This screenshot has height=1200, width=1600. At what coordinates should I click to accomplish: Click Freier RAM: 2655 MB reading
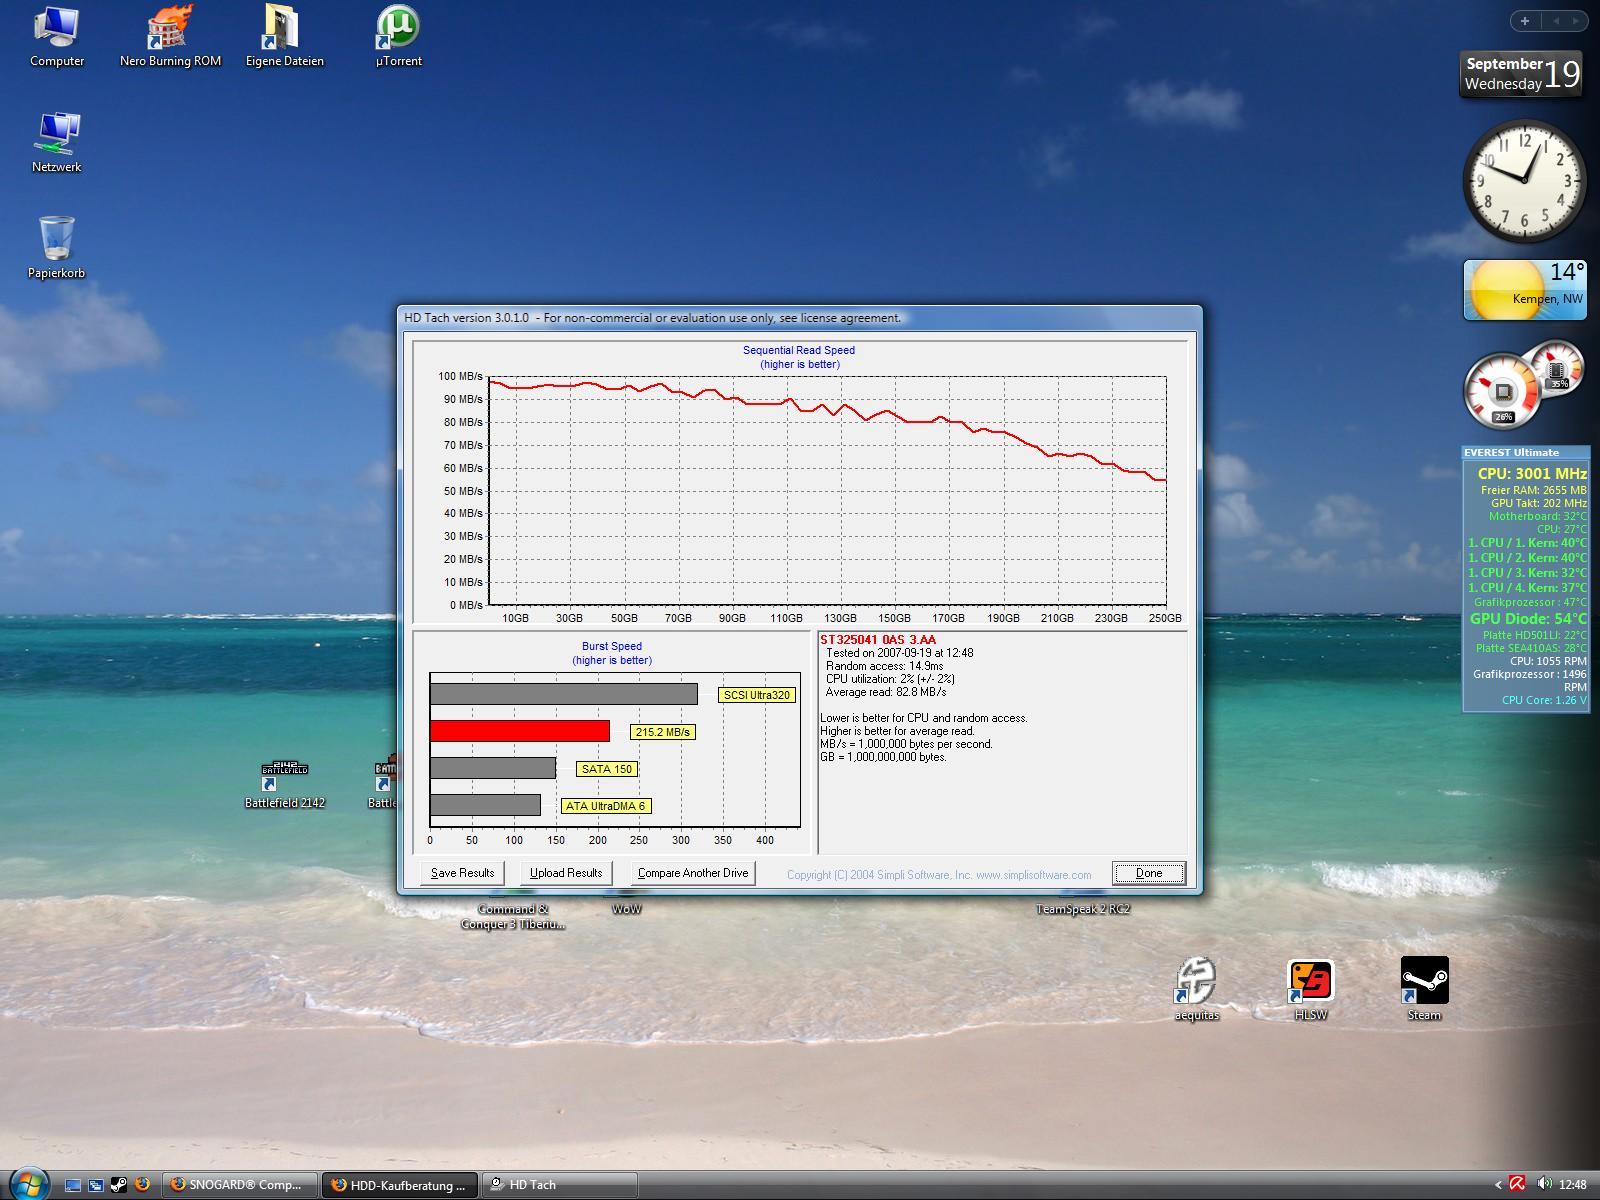[x=1534, y=490]
